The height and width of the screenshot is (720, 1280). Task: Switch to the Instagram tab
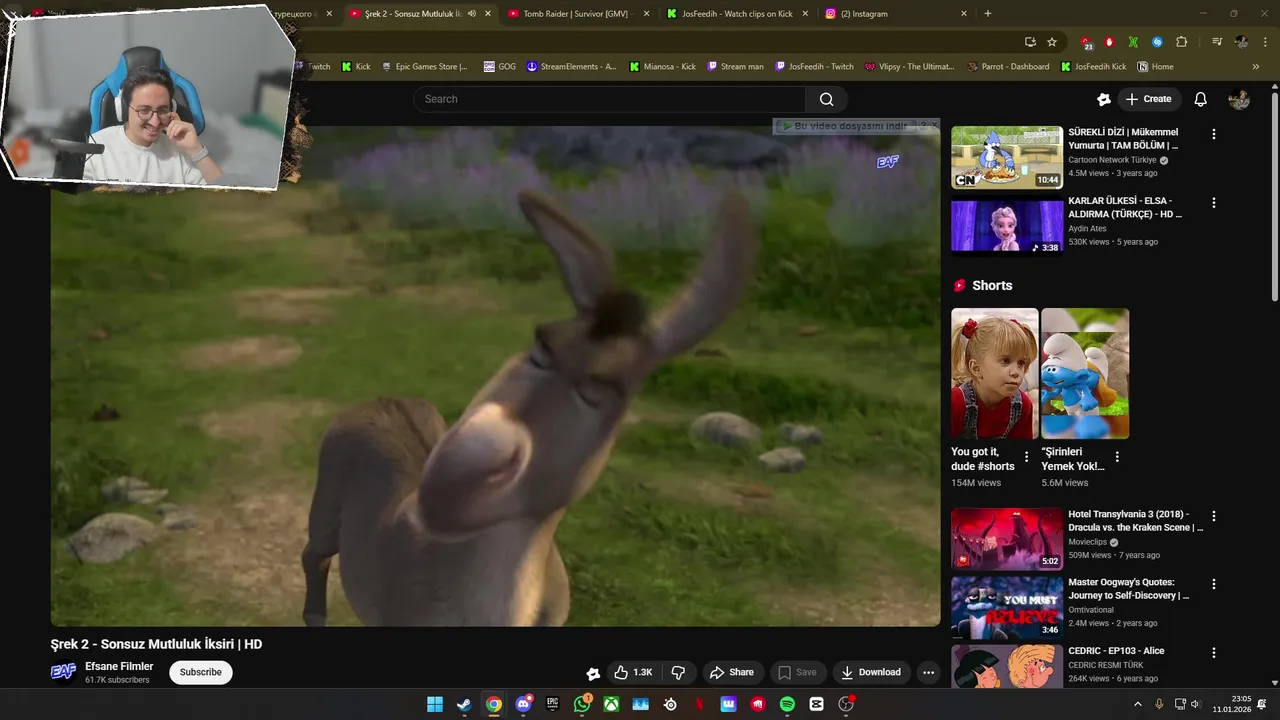[897, 14]
